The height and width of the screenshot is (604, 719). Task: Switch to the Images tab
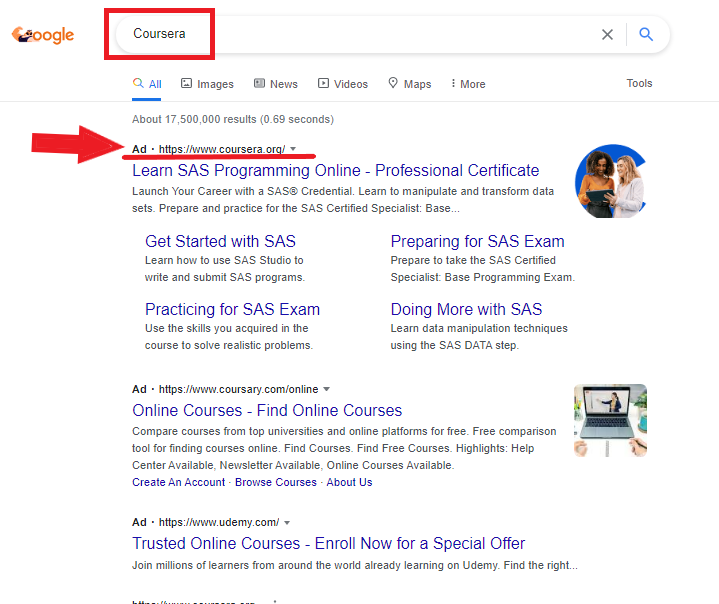coord(207,84)
